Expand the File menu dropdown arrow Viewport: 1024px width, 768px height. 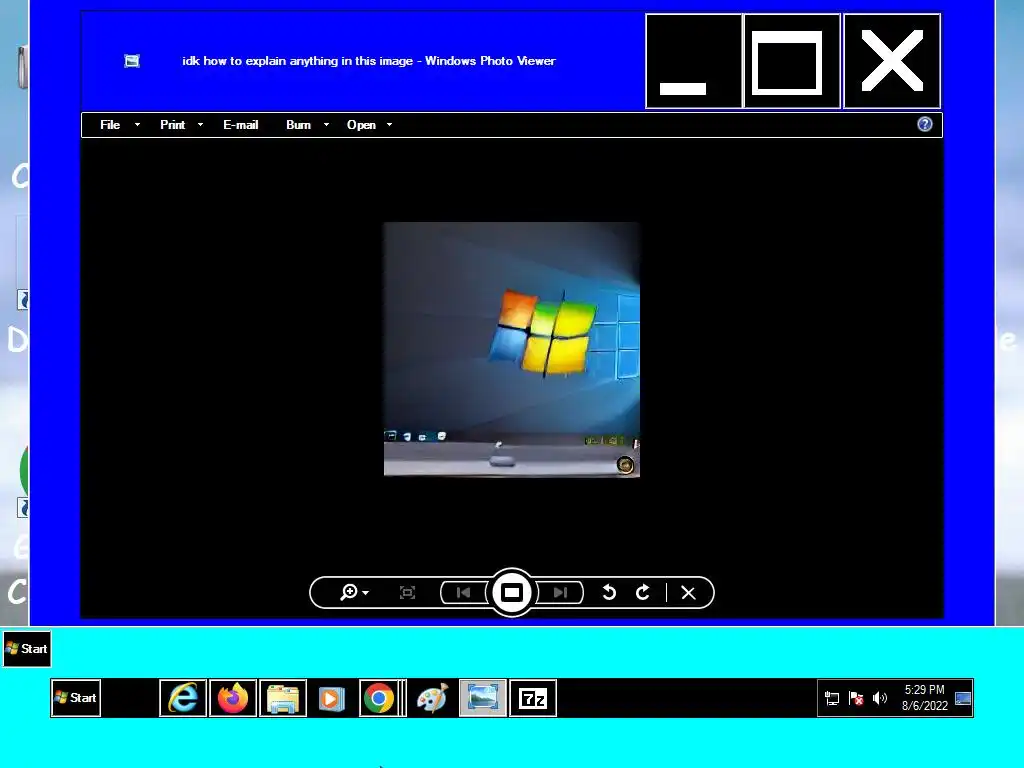137,125
